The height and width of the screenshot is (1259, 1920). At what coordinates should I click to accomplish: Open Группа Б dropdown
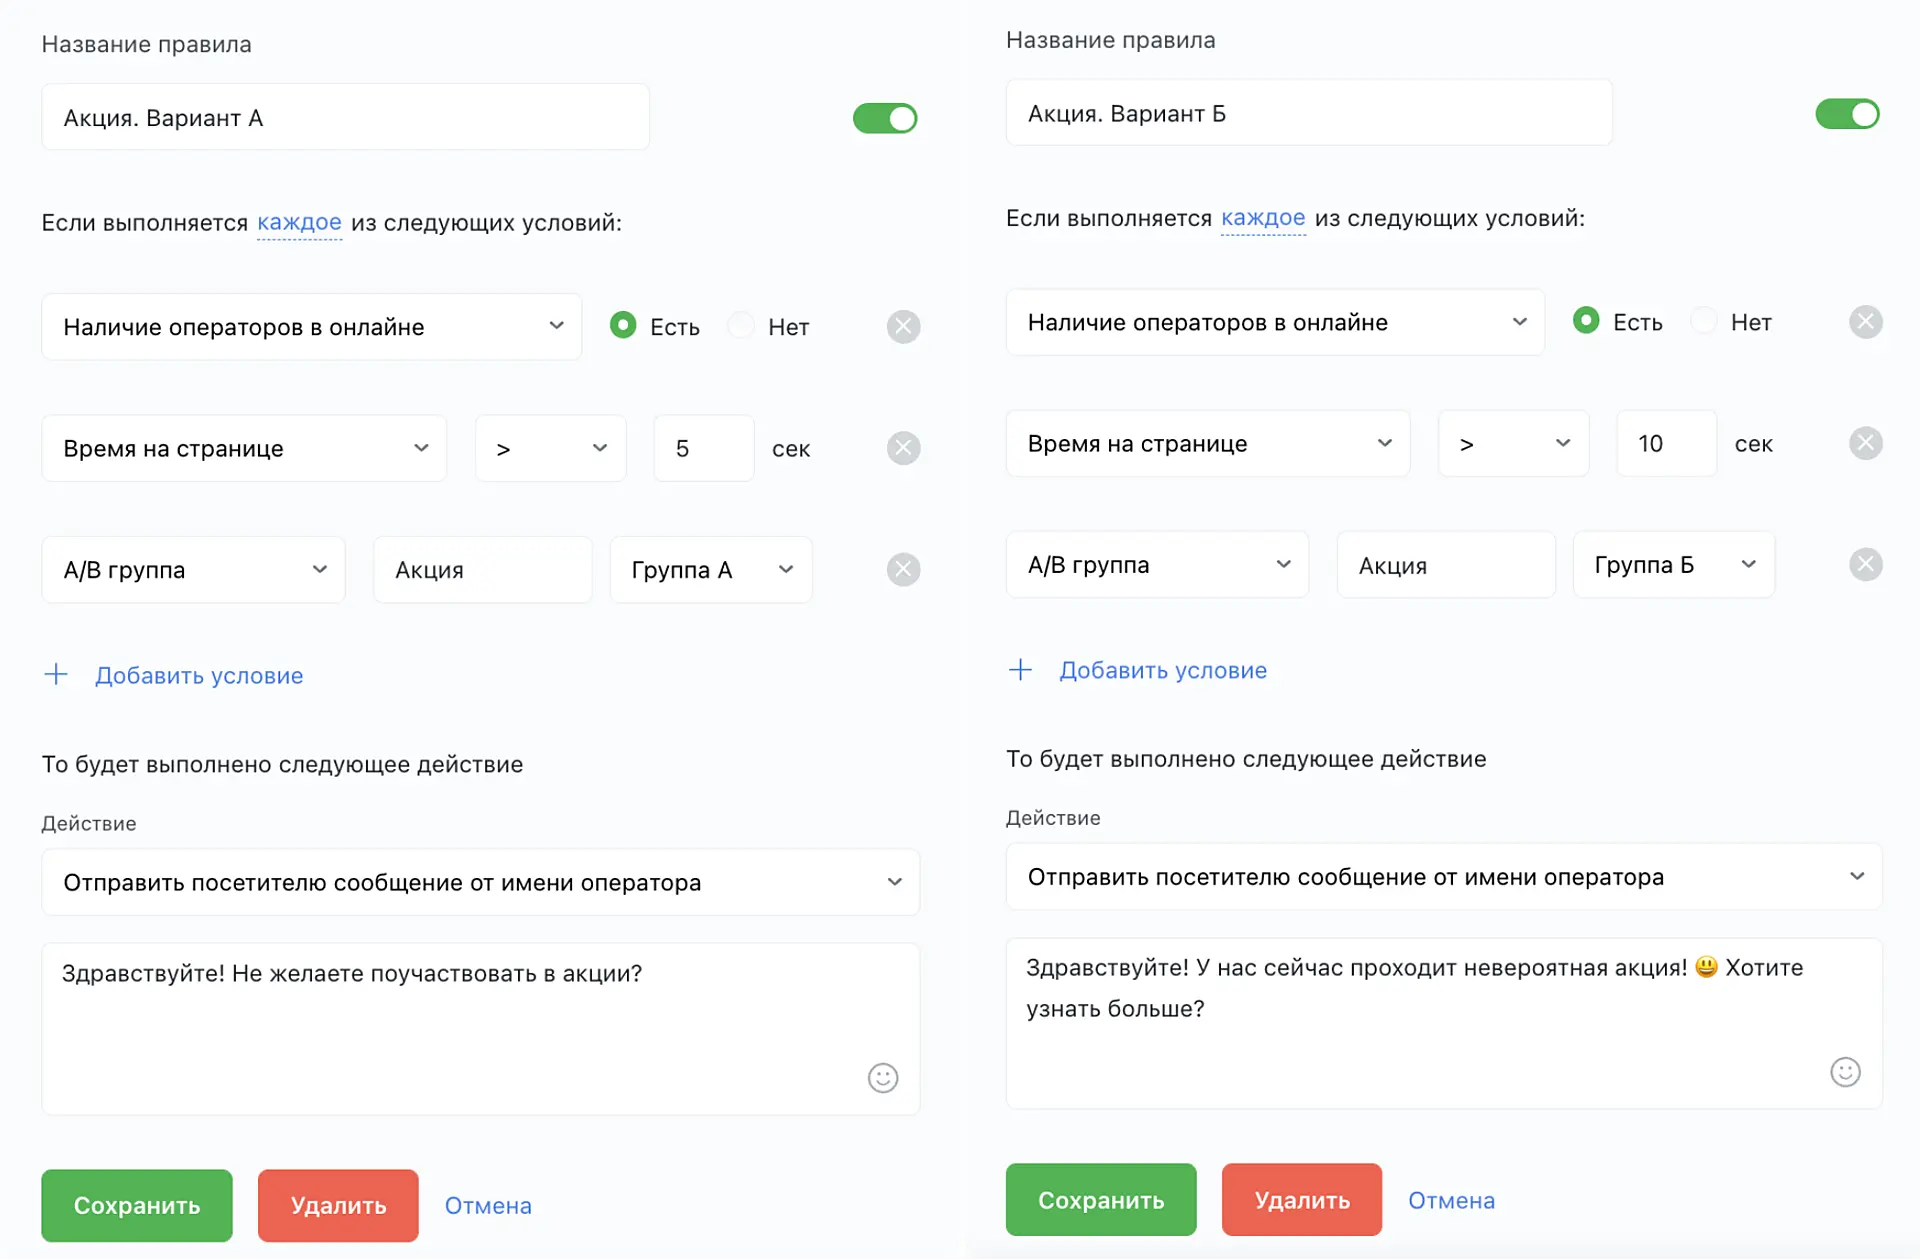(1673, 565)
